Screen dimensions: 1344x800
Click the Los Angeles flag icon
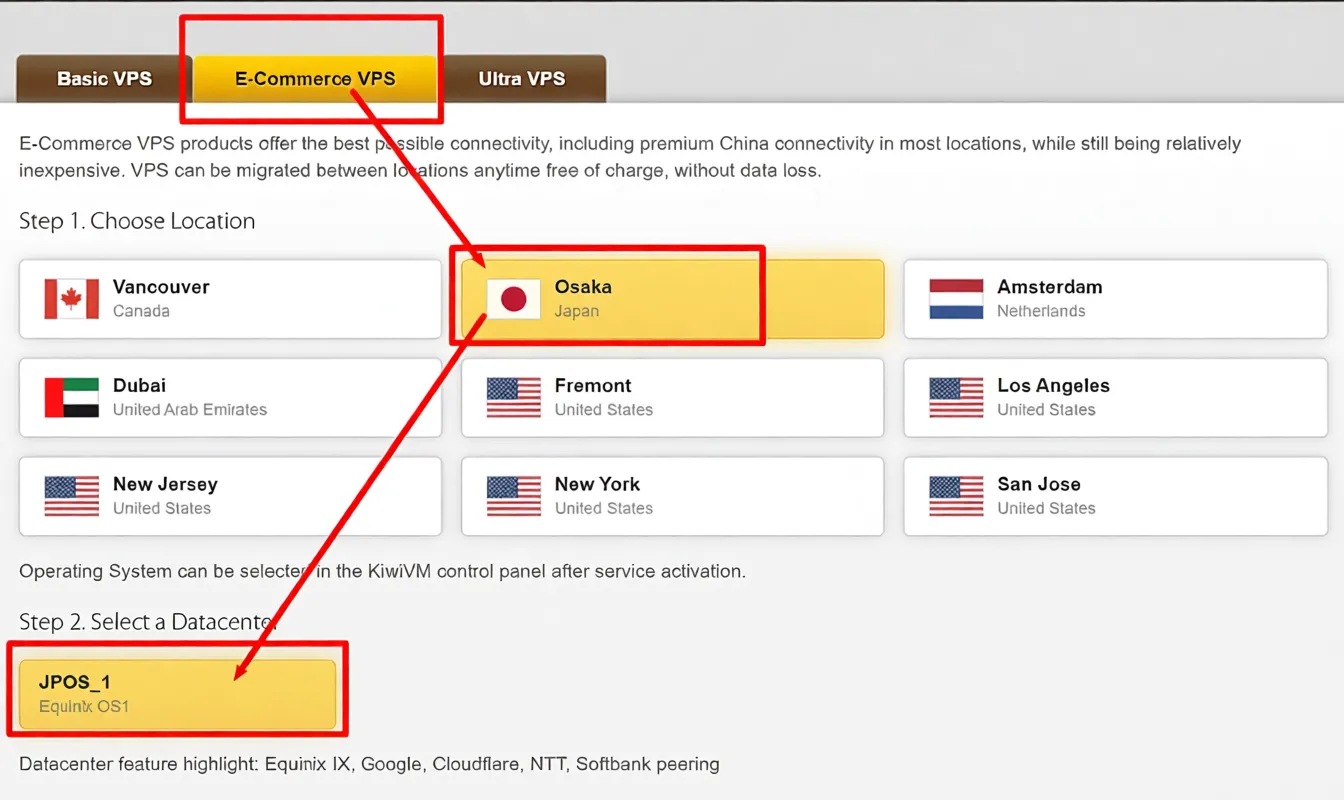click(956, 397)
